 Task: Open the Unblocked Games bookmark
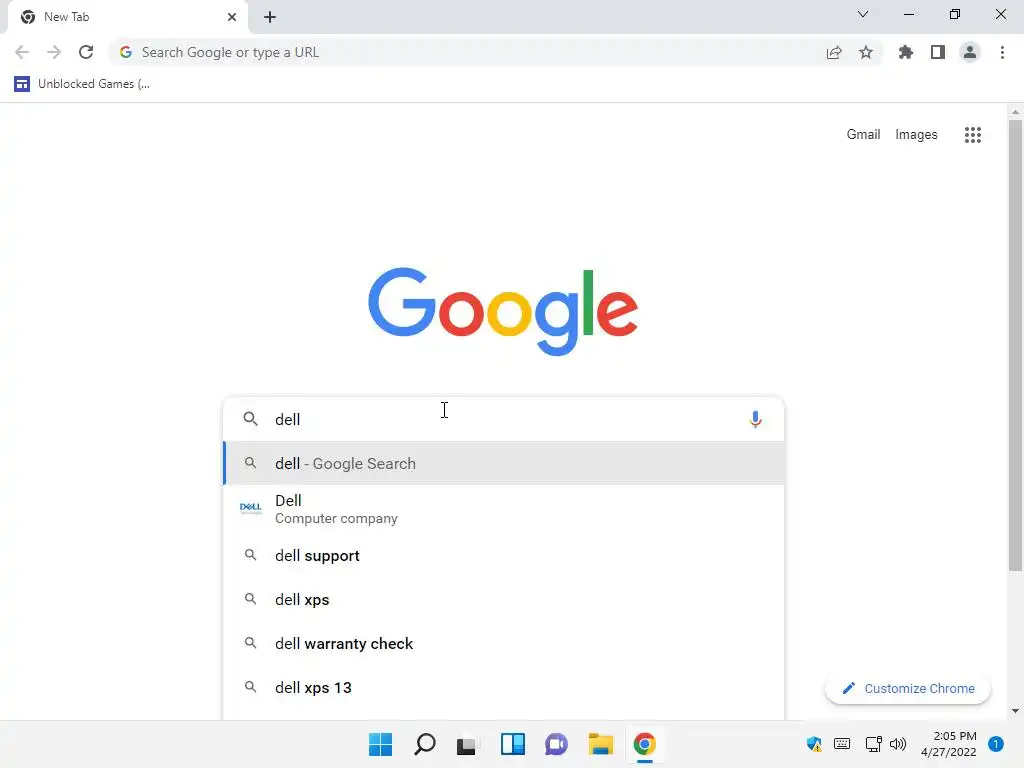click(82, 84)
